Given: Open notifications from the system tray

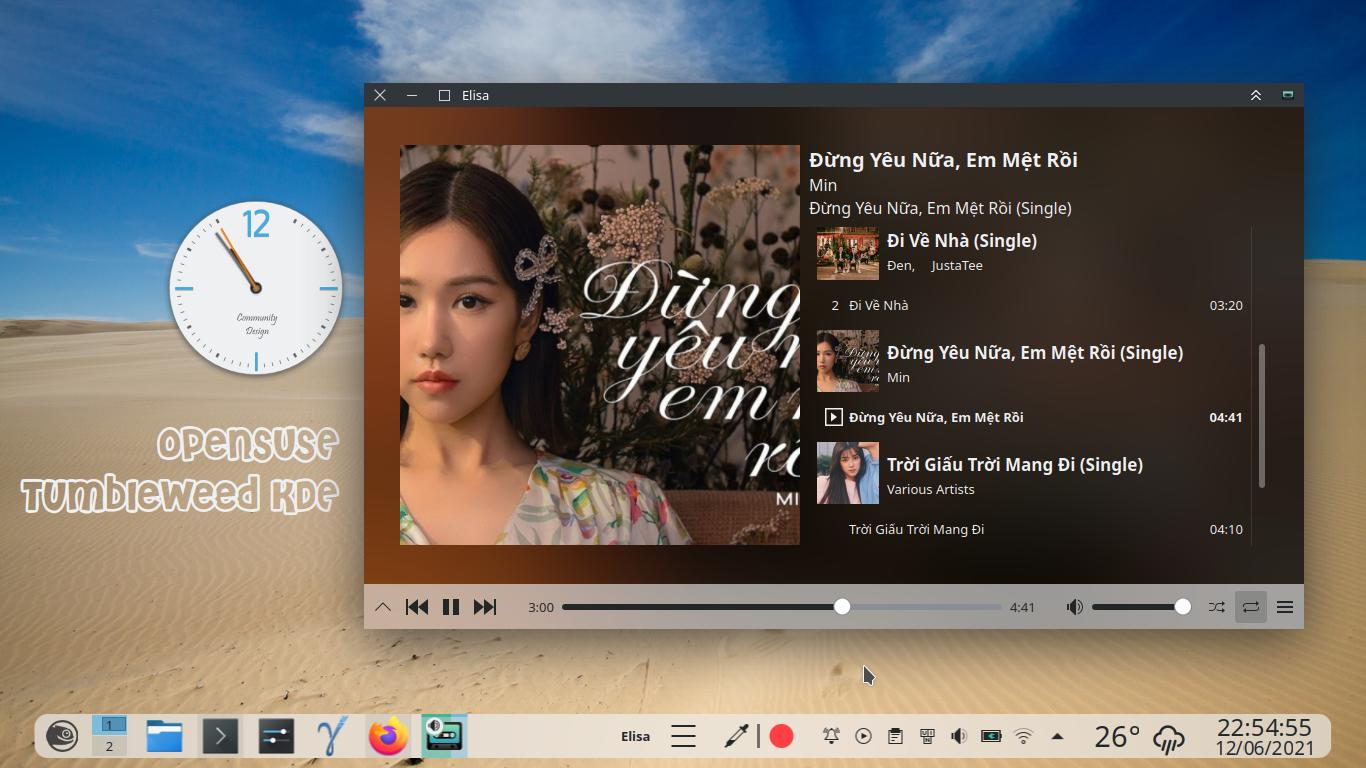Looking at the screenshot, I should (x=831, y=737).
